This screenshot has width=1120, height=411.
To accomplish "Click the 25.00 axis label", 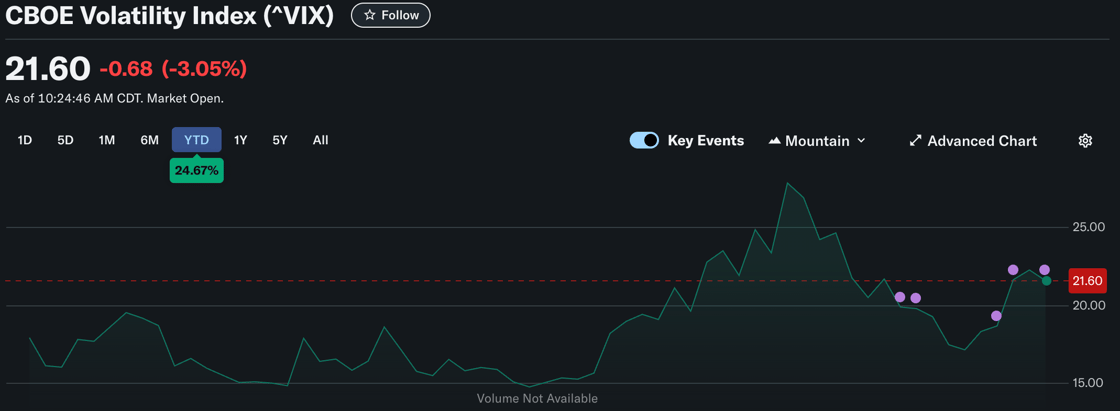I will click(1089, 227).
